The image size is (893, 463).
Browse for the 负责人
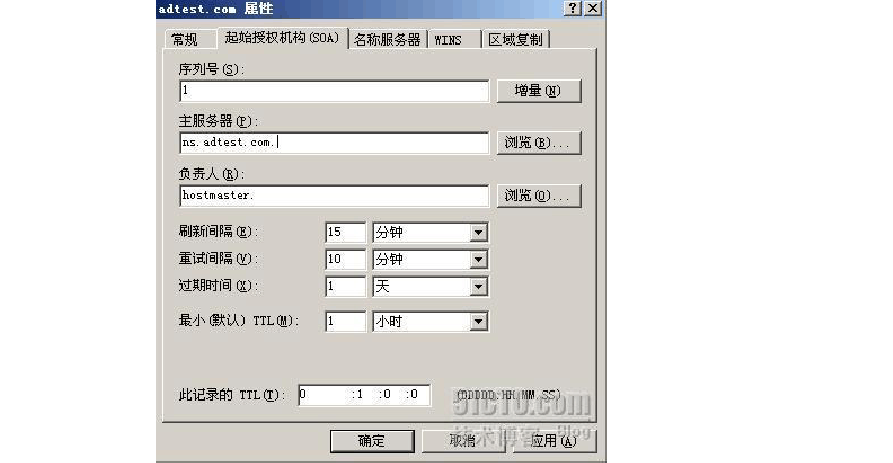click(x=538, y=195)
